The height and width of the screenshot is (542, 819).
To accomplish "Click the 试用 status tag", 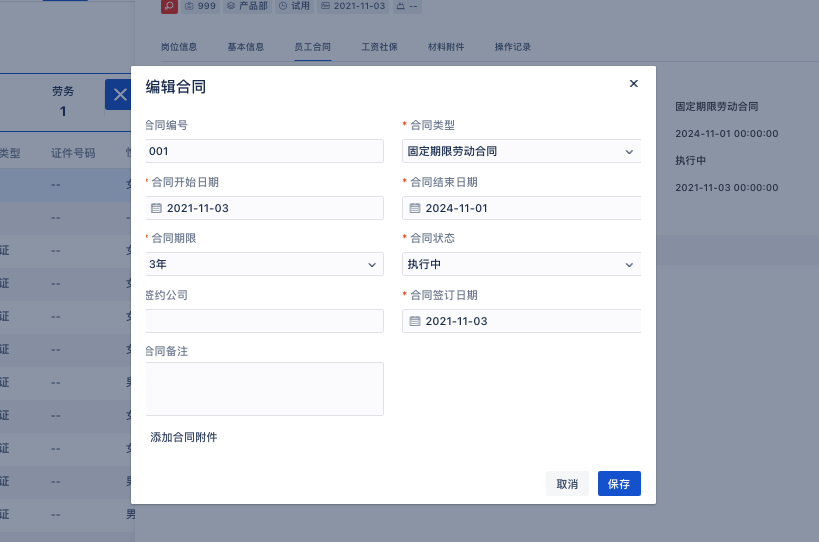I will tap(295, 6).
